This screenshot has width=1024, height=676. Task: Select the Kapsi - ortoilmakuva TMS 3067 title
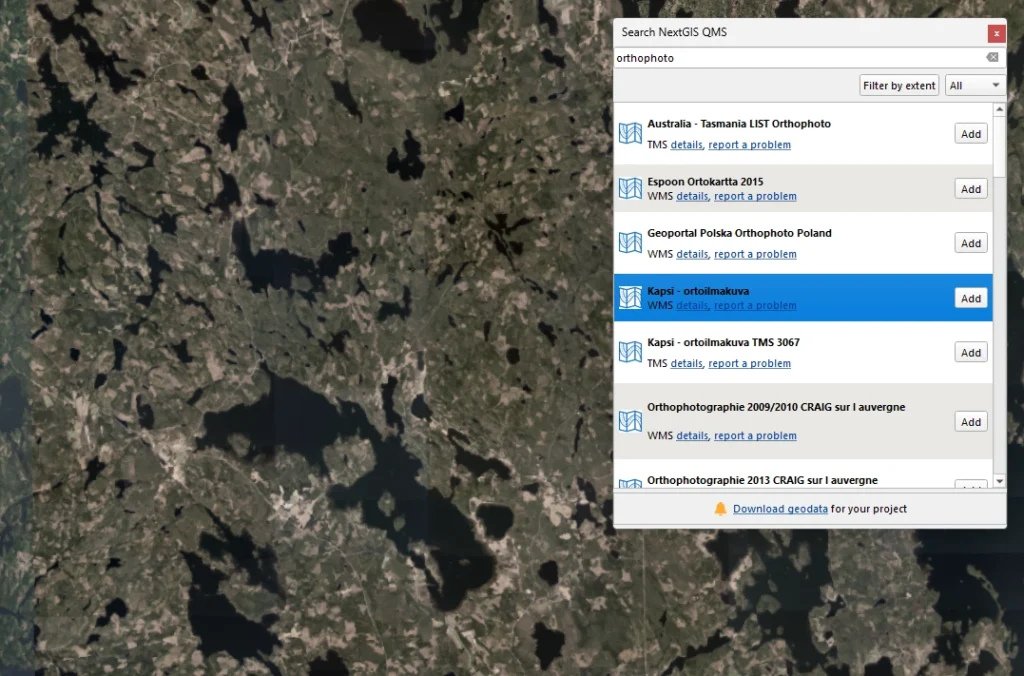click(x=723, y=342)
